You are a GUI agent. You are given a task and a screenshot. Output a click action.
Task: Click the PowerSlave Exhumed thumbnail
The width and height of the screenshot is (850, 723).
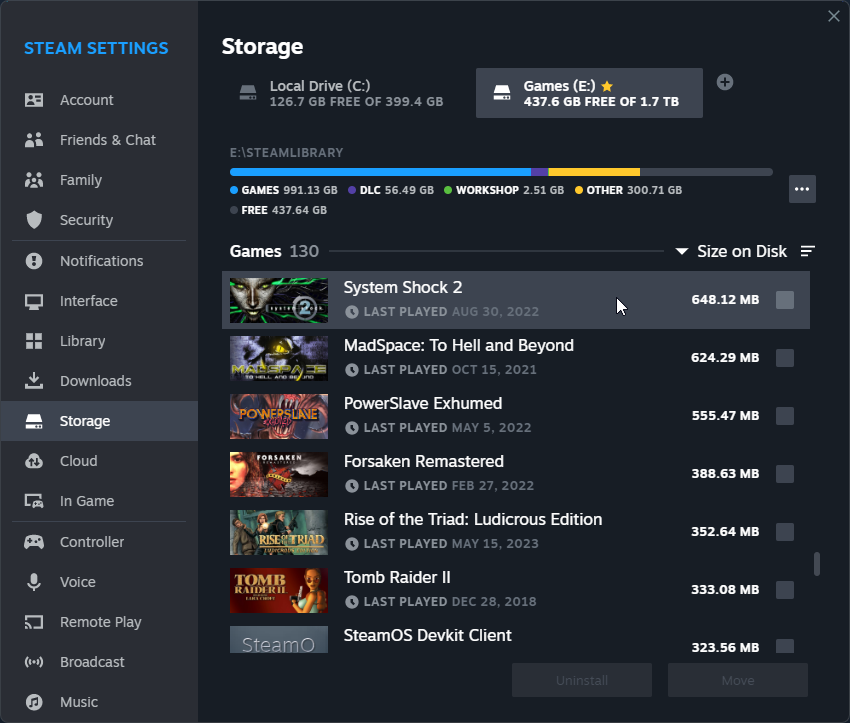(279, 416)
